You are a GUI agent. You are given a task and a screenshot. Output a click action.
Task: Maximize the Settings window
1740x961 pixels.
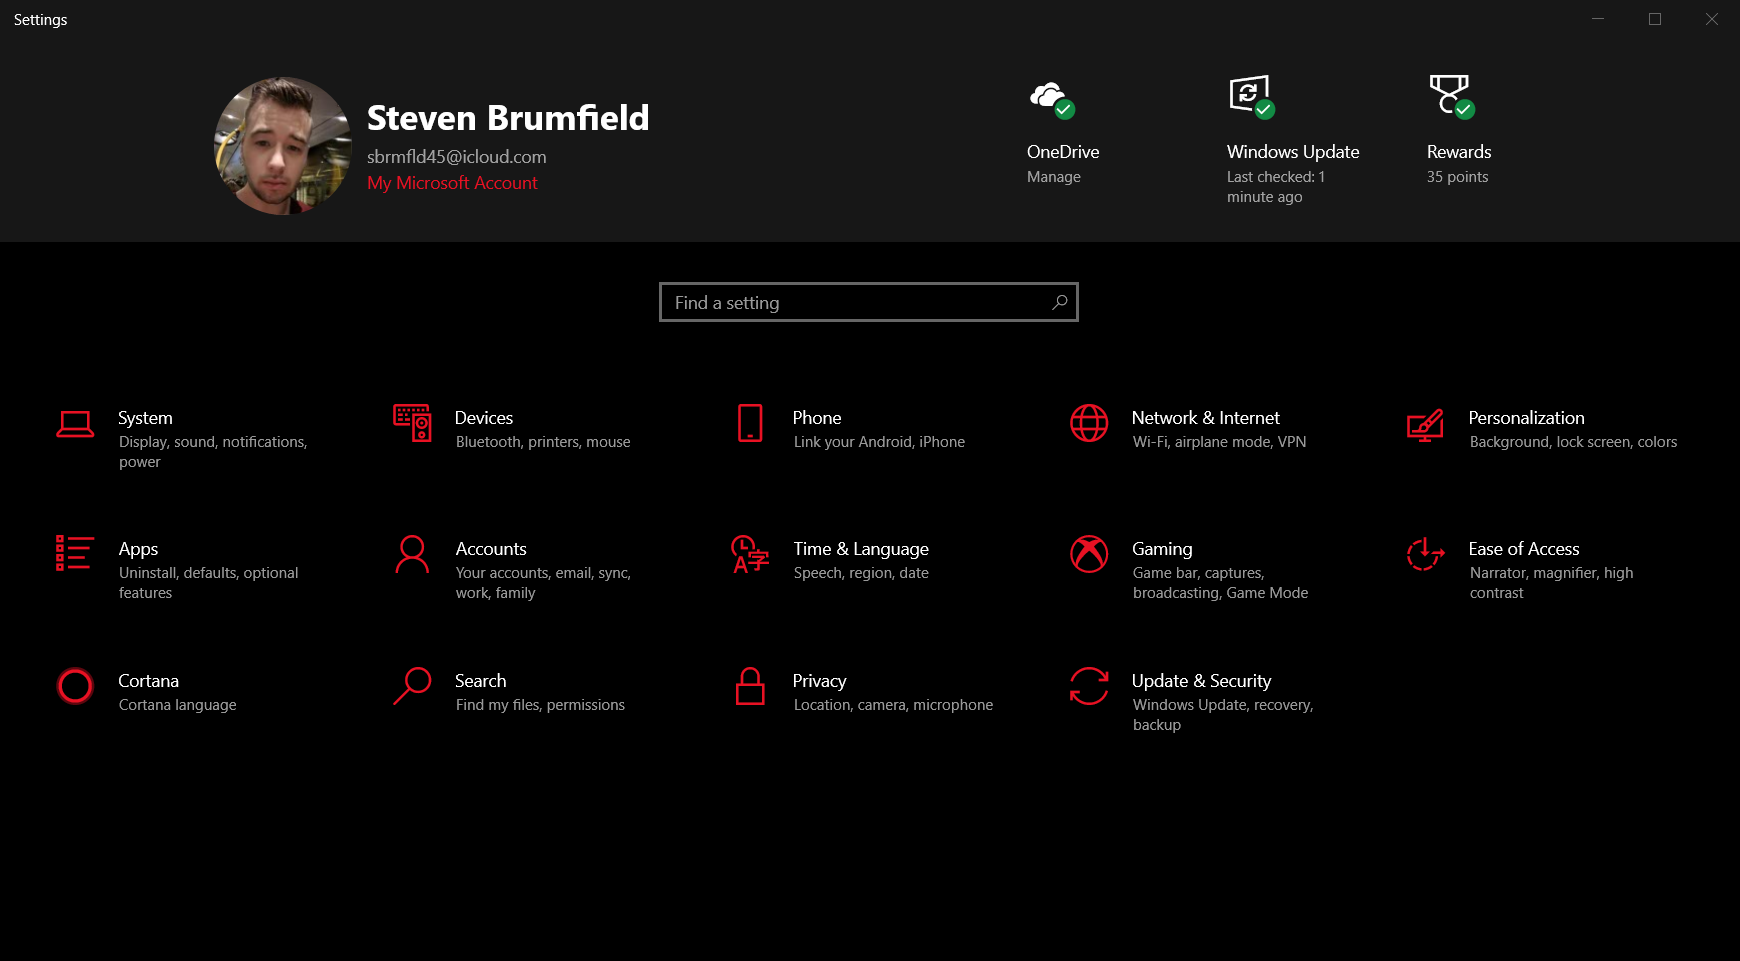point(1655,19)
